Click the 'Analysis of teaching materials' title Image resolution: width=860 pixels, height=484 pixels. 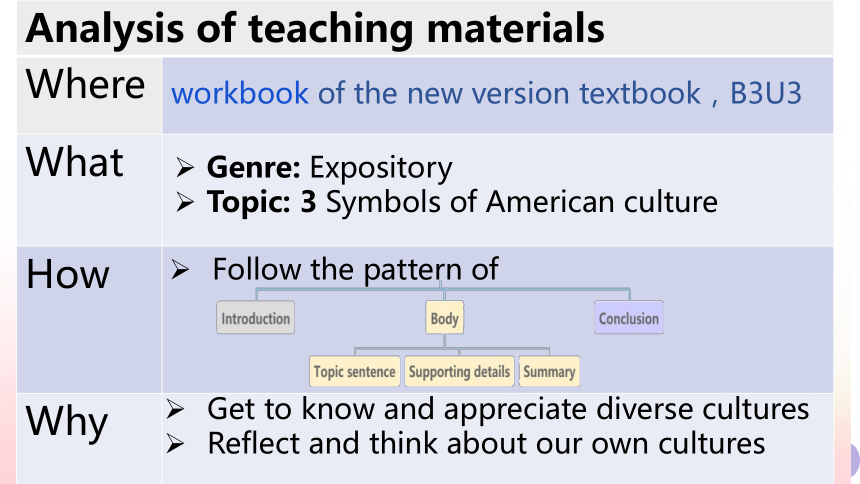[315, 28]
